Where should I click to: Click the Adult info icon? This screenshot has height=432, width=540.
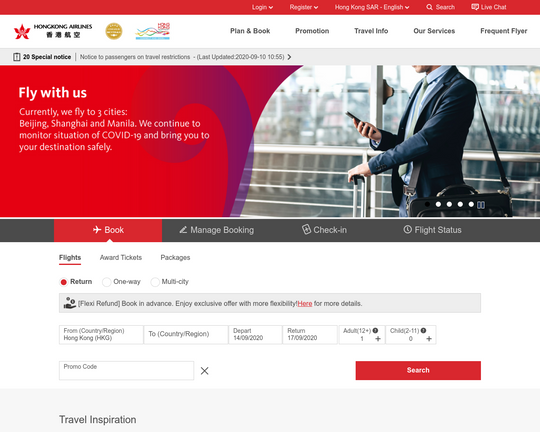[375, 330]
